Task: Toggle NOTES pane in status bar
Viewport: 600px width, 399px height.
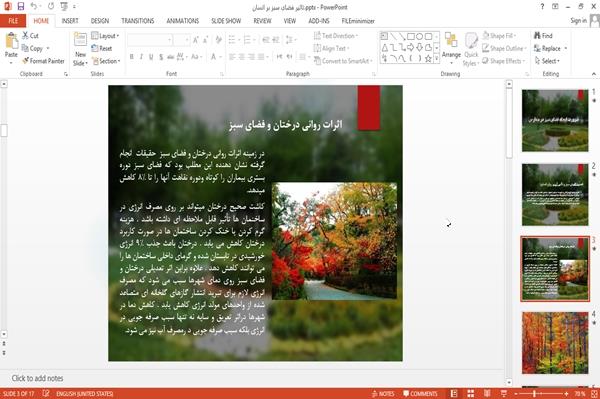Action: pos(383,394)
